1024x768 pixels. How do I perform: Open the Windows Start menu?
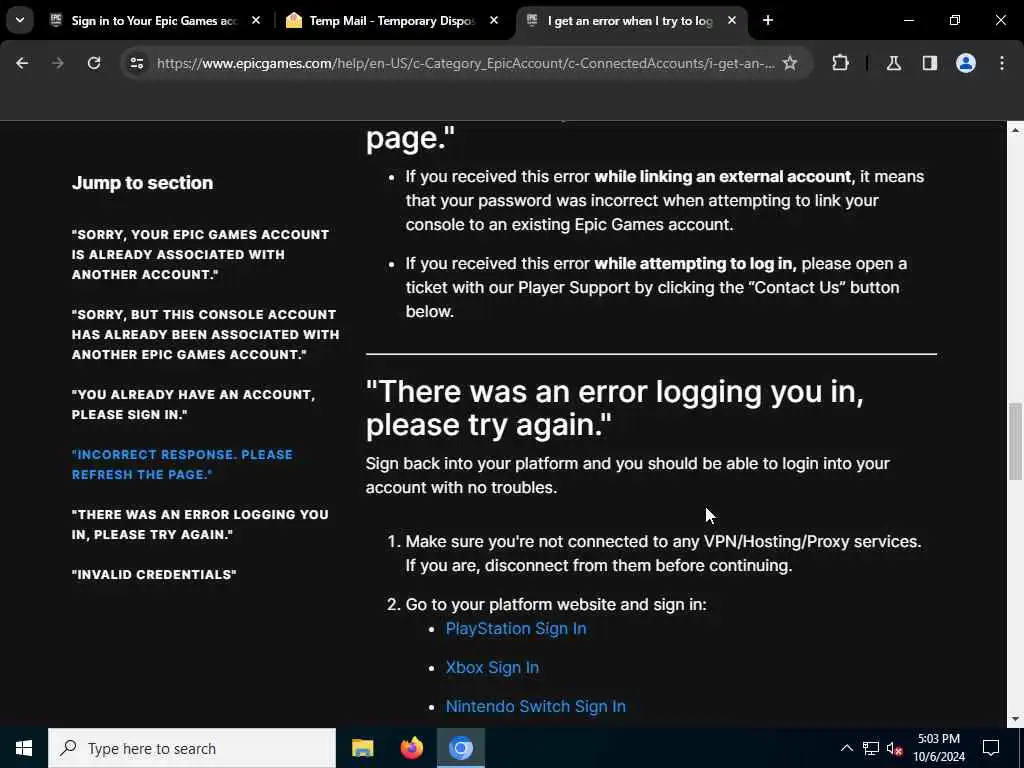pos(24,748)
